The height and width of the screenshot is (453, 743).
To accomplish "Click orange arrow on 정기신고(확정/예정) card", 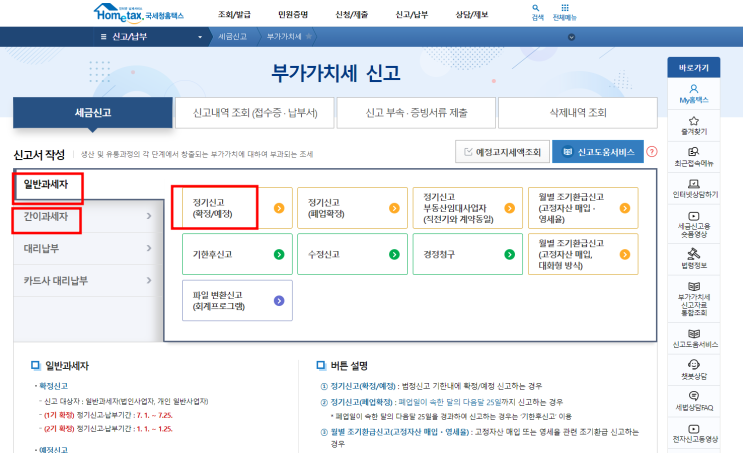I will tap(279, 208).
